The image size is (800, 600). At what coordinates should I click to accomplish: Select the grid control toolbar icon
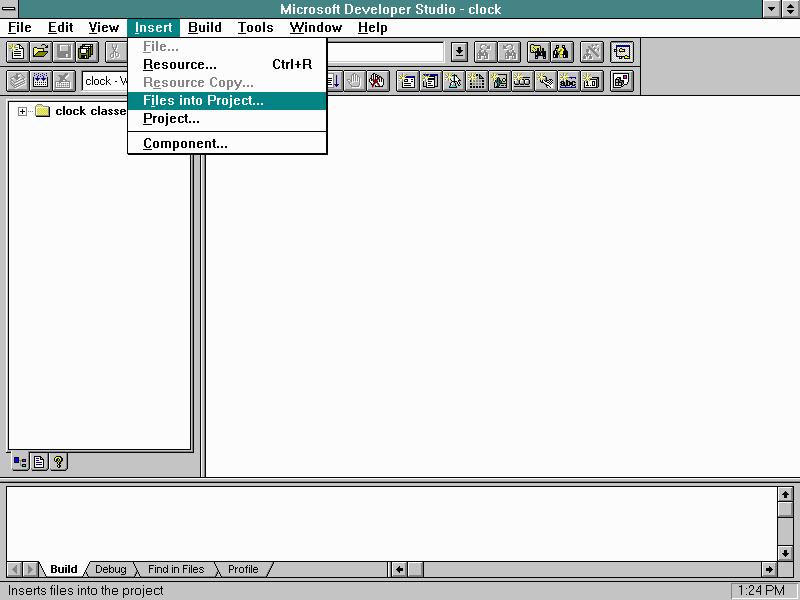[x=477, y=81]
